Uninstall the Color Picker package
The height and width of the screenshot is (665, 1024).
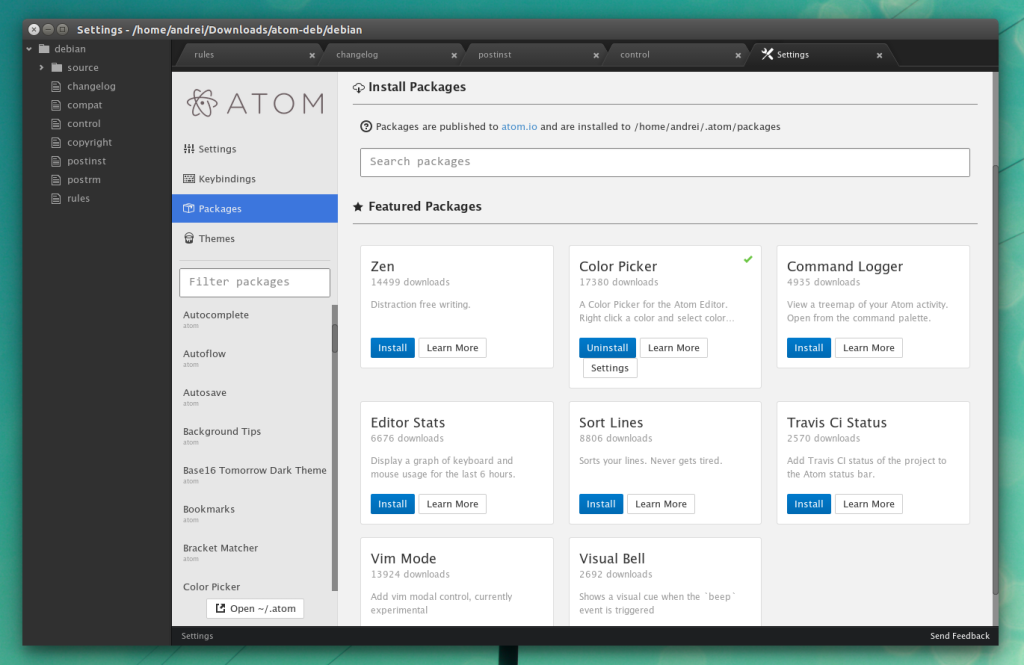click(x=607, y=348)
